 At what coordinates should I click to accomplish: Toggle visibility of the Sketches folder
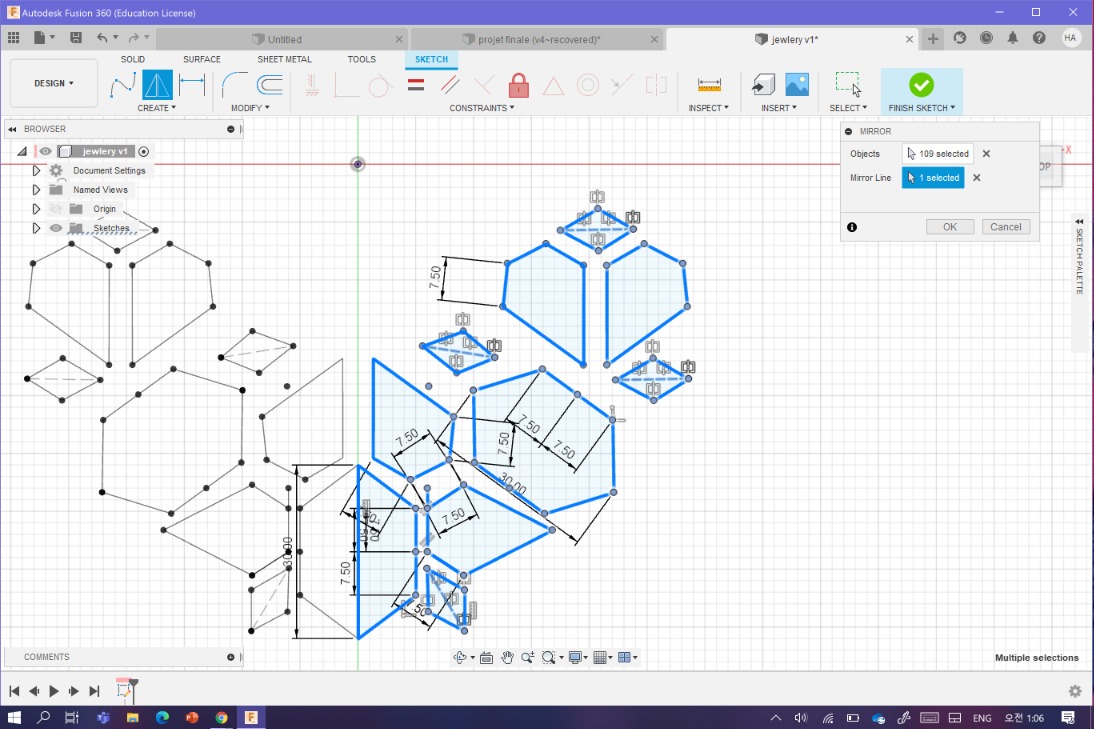tap(56, 228)
